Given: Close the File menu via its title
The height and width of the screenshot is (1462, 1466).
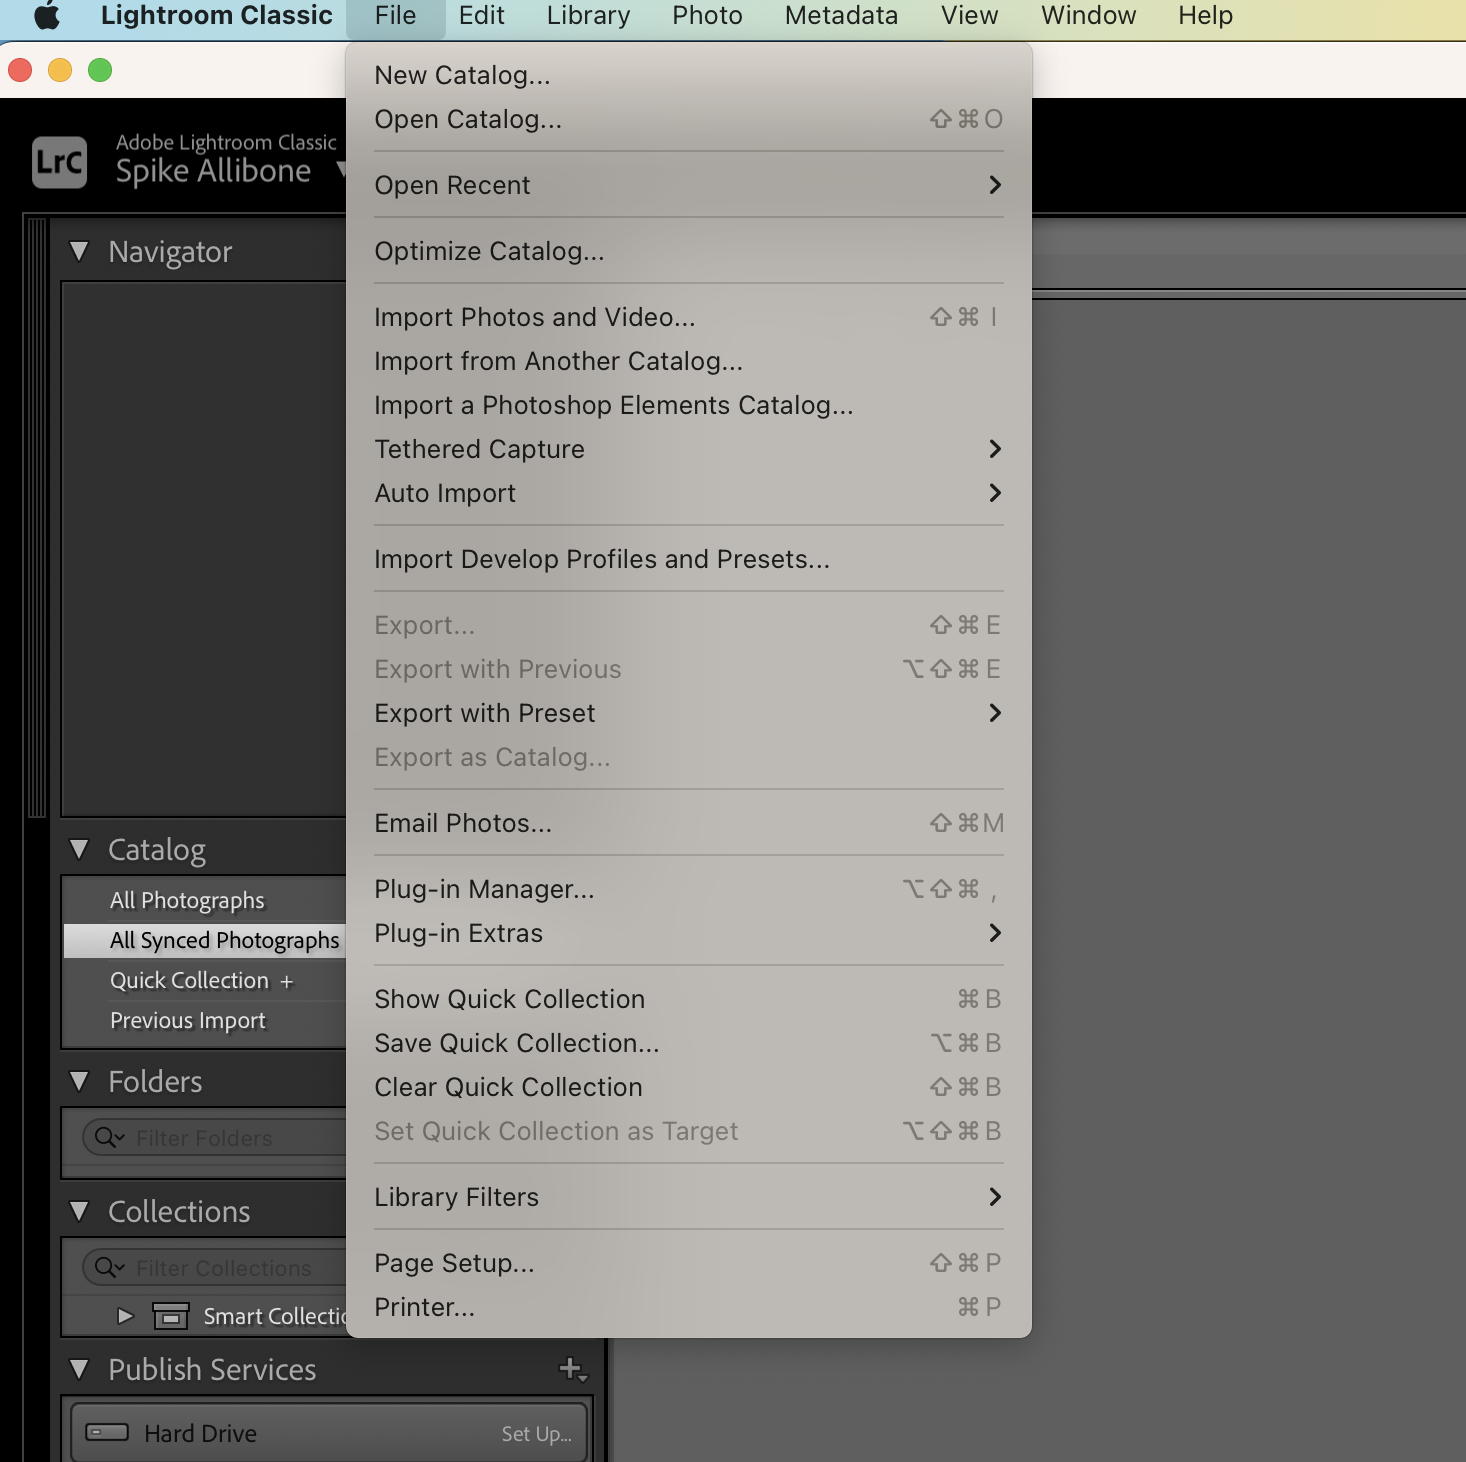Looking at the screenshot, I should pyautogui.click(x=395, y=16).
